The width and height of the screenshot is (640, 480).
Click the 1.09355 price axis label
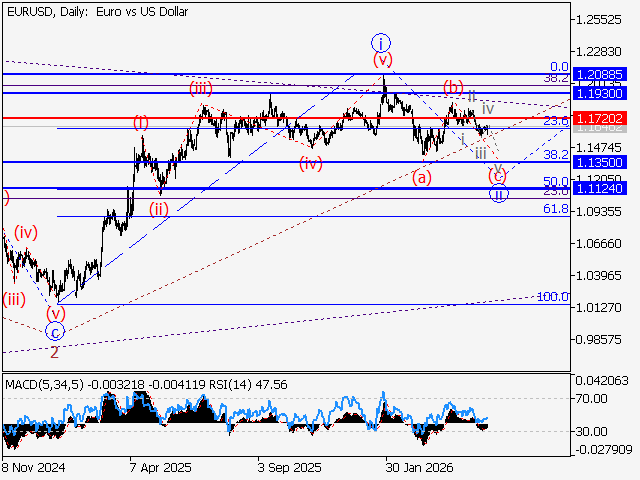(598, 211)
